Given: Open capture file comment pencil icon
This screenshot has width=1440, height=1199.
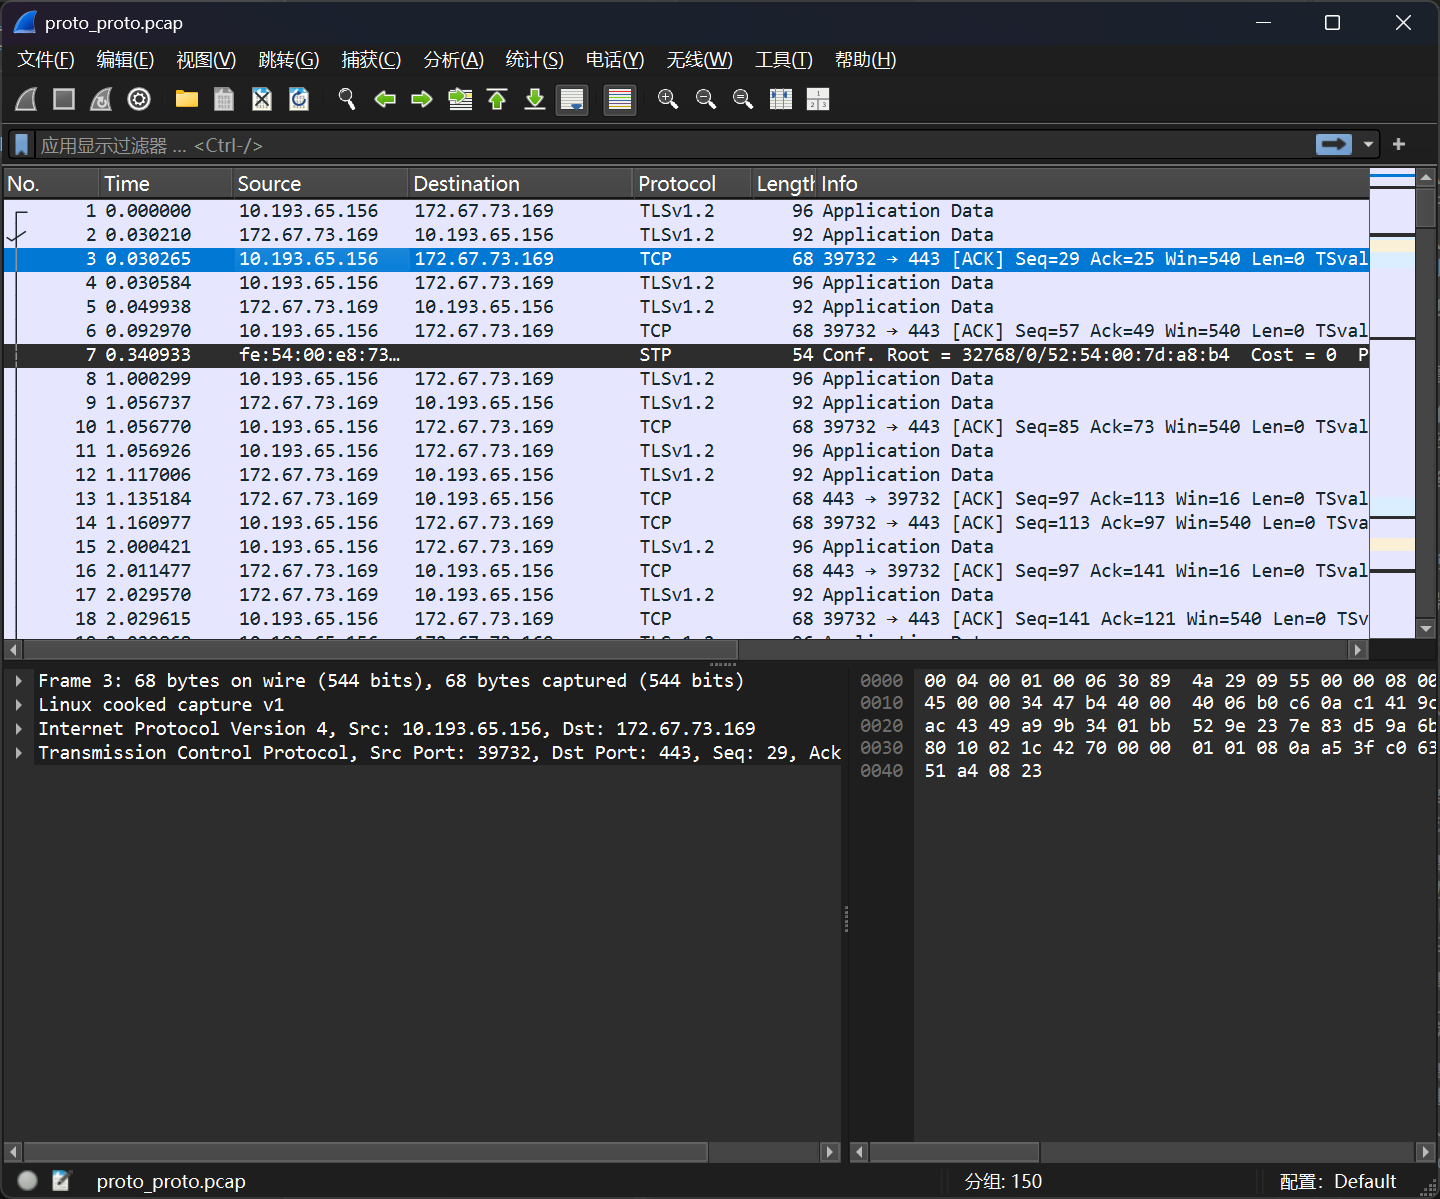Looking at the screenshot, I should click(x=61, y=1181).
